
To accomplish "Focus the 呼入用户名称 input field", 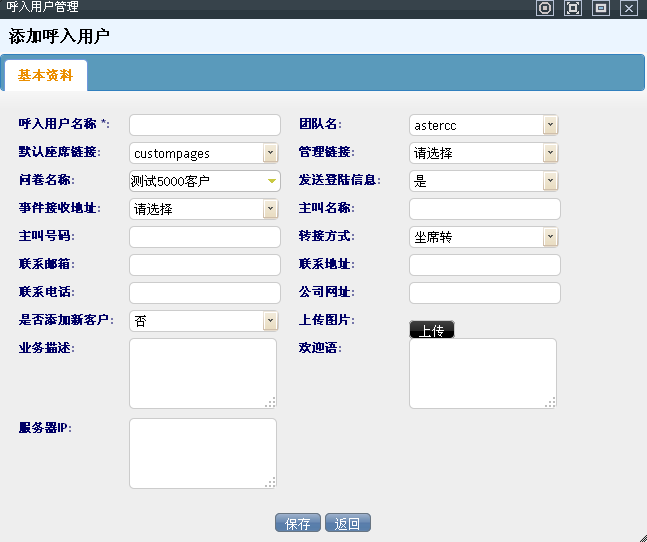I will [x=205, y=125].
